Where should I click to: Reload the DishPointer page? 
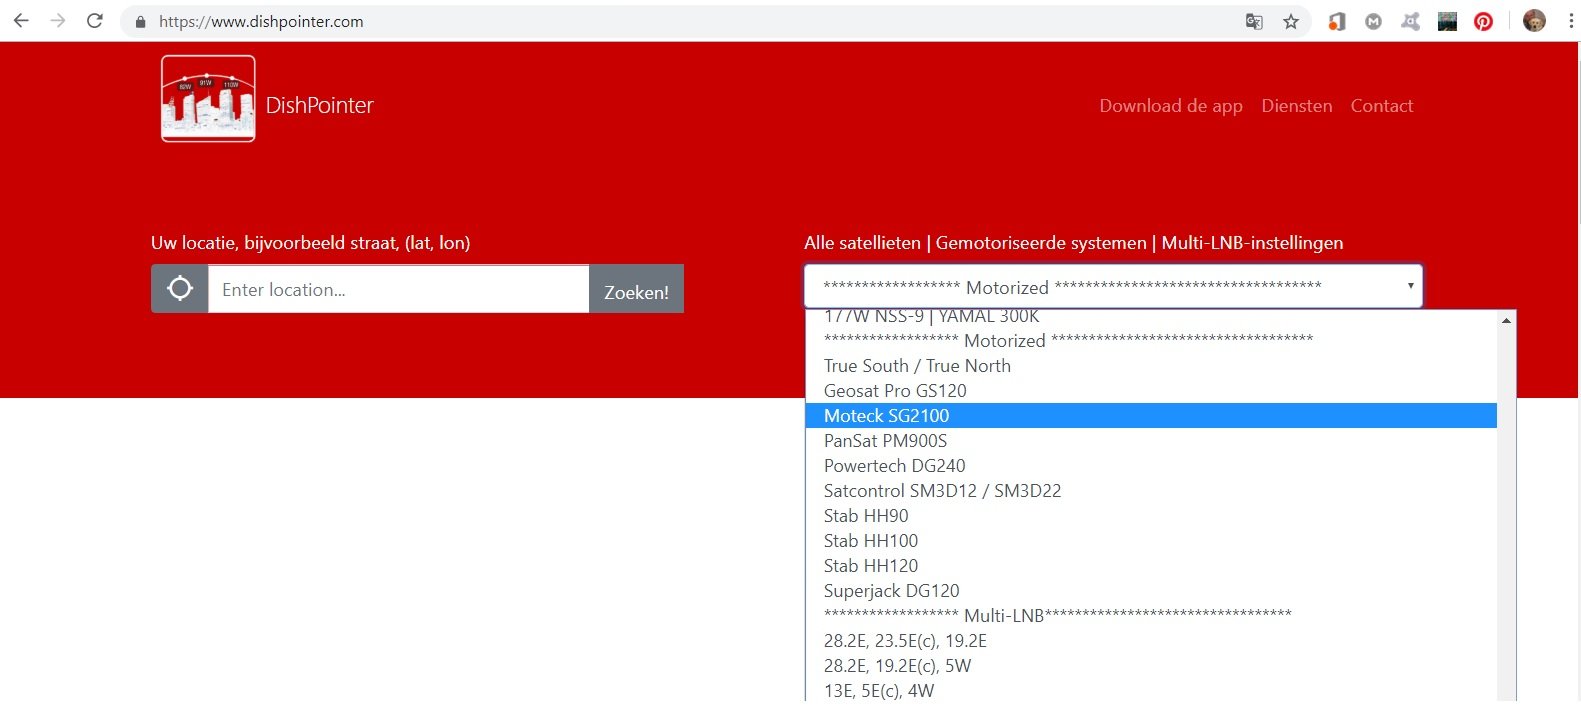(95, 21)
